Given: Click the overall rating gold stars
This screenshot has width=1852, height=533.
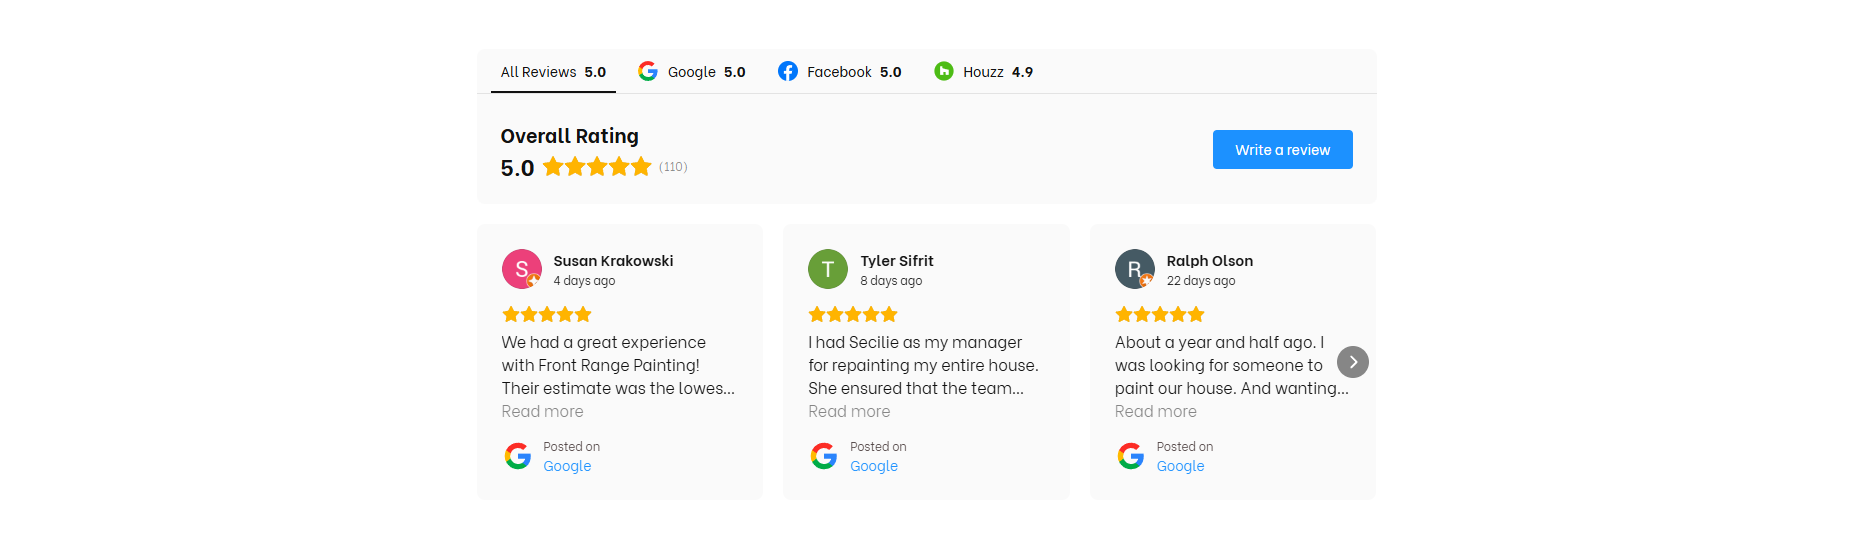Looking at the screenshot, I should tap(597, 167).
